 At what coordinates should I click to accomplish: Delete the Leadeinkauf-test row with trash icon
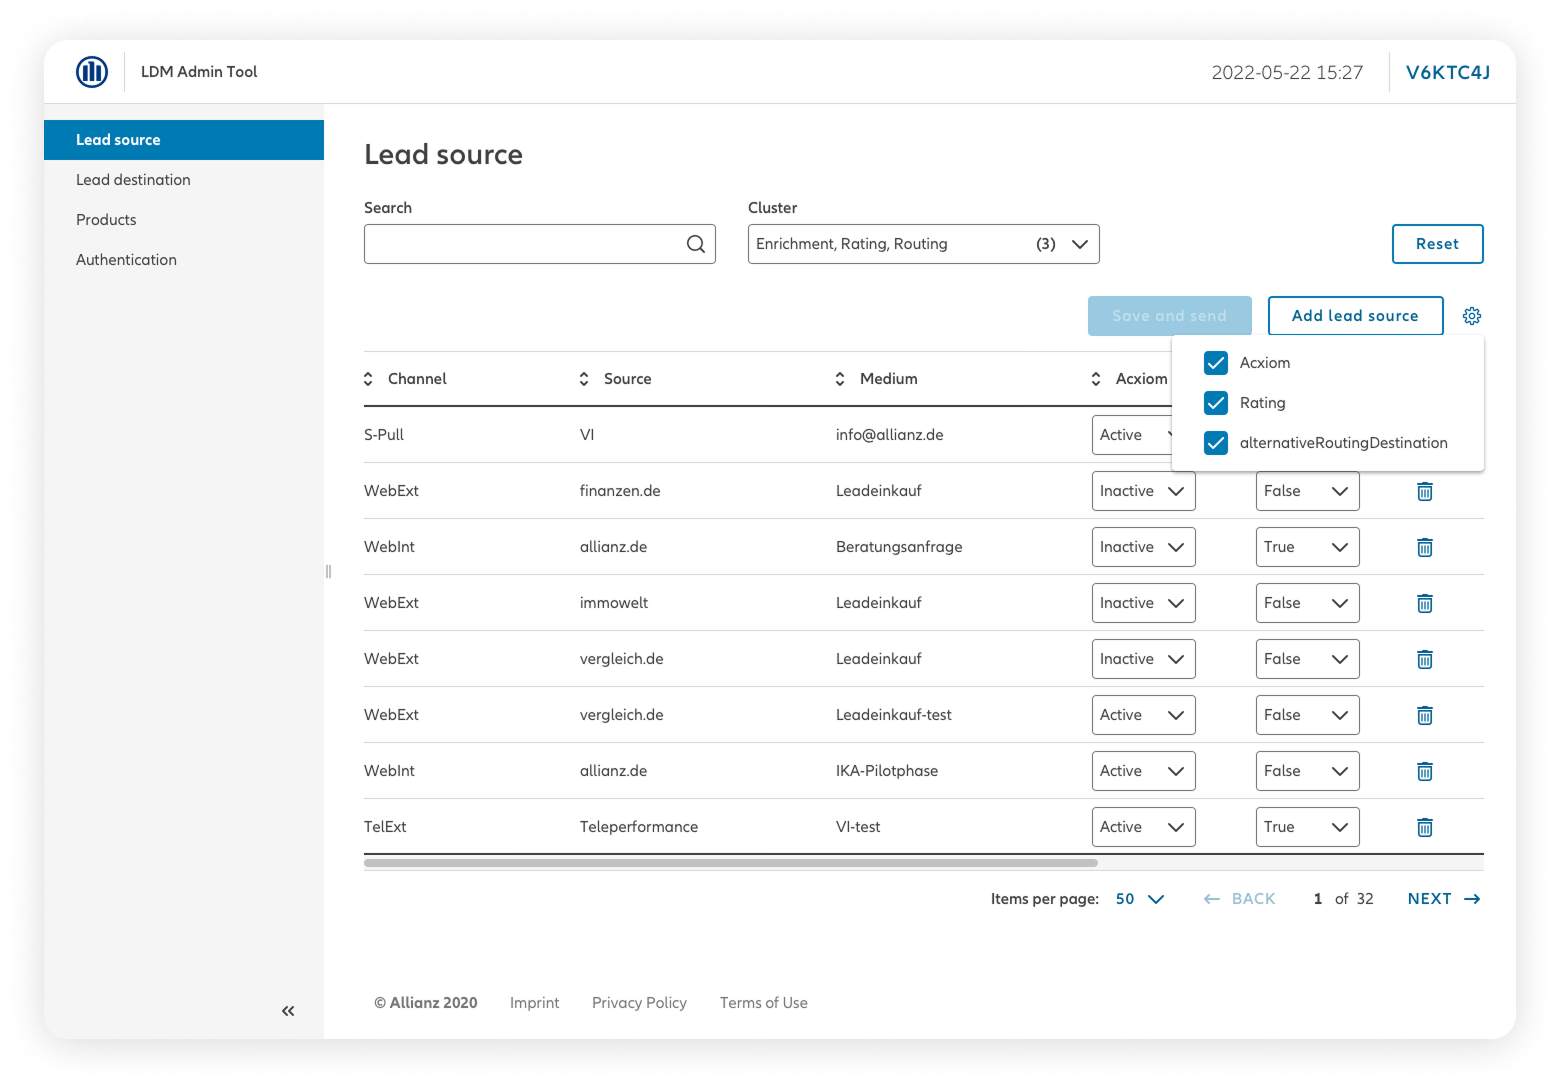(1425, 715)
